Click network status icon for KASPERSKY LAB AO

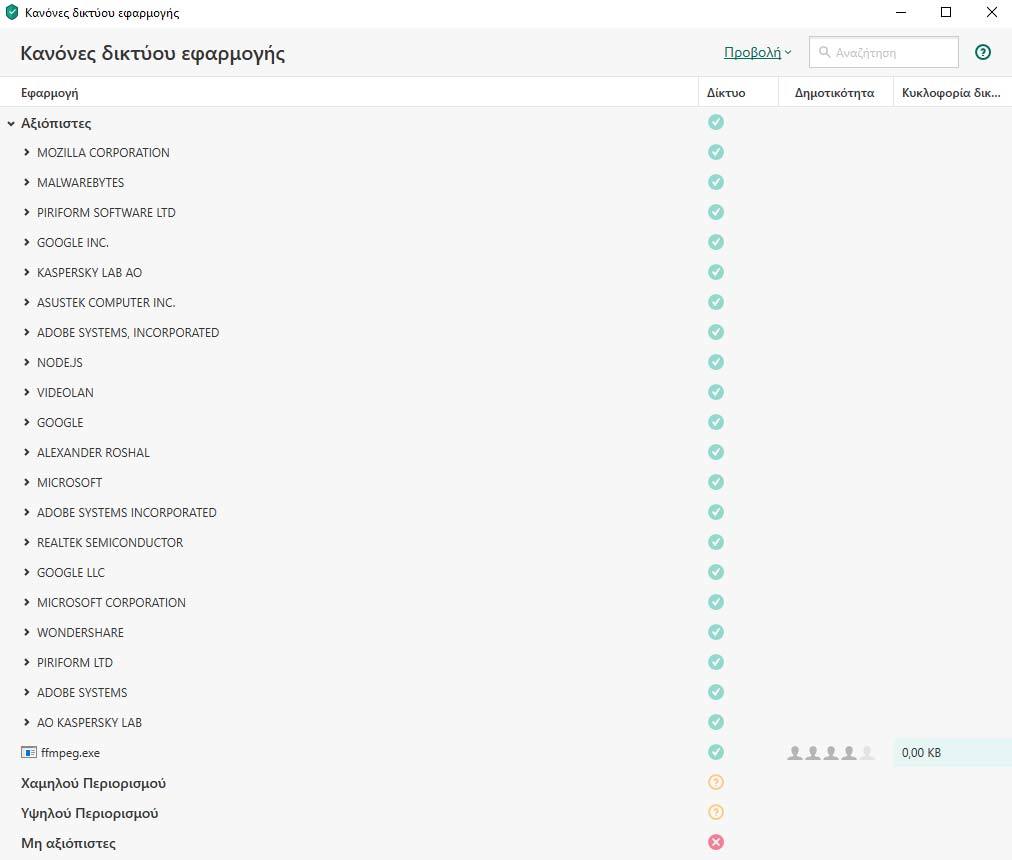(x=716, y=272)
